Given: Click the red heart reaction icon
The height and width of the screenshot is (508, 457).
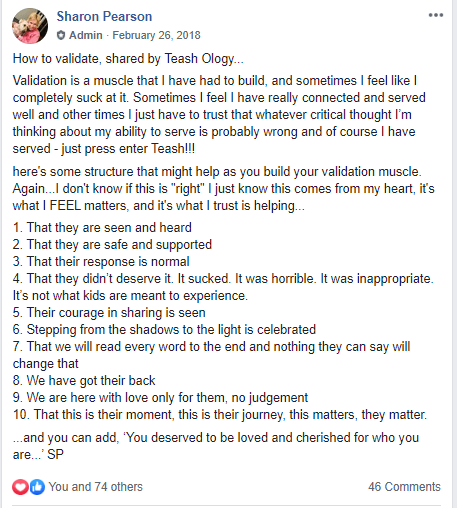Looking at the screenshot, I should tap(20, 487).
